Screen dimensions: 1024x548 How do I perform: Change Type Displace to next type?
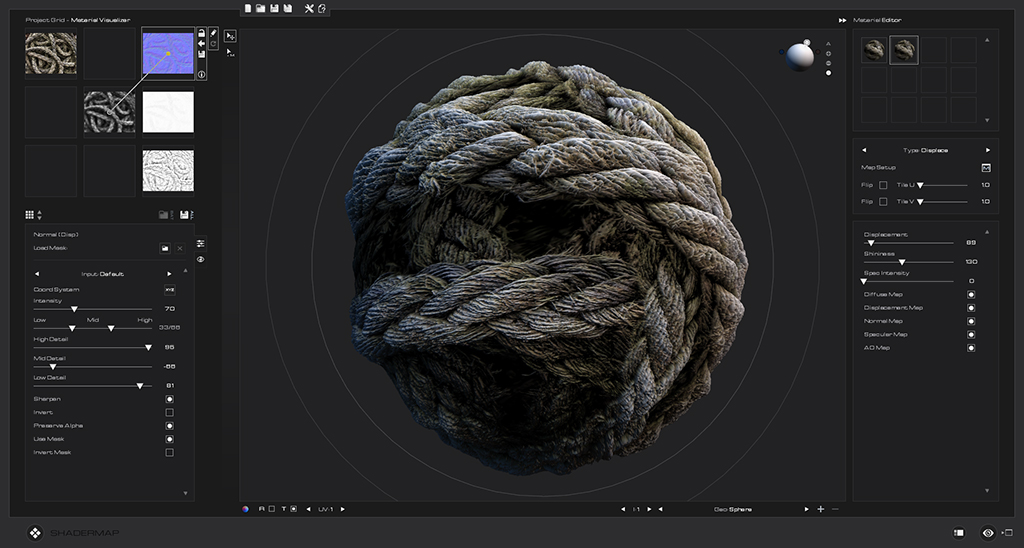point(988,150)
